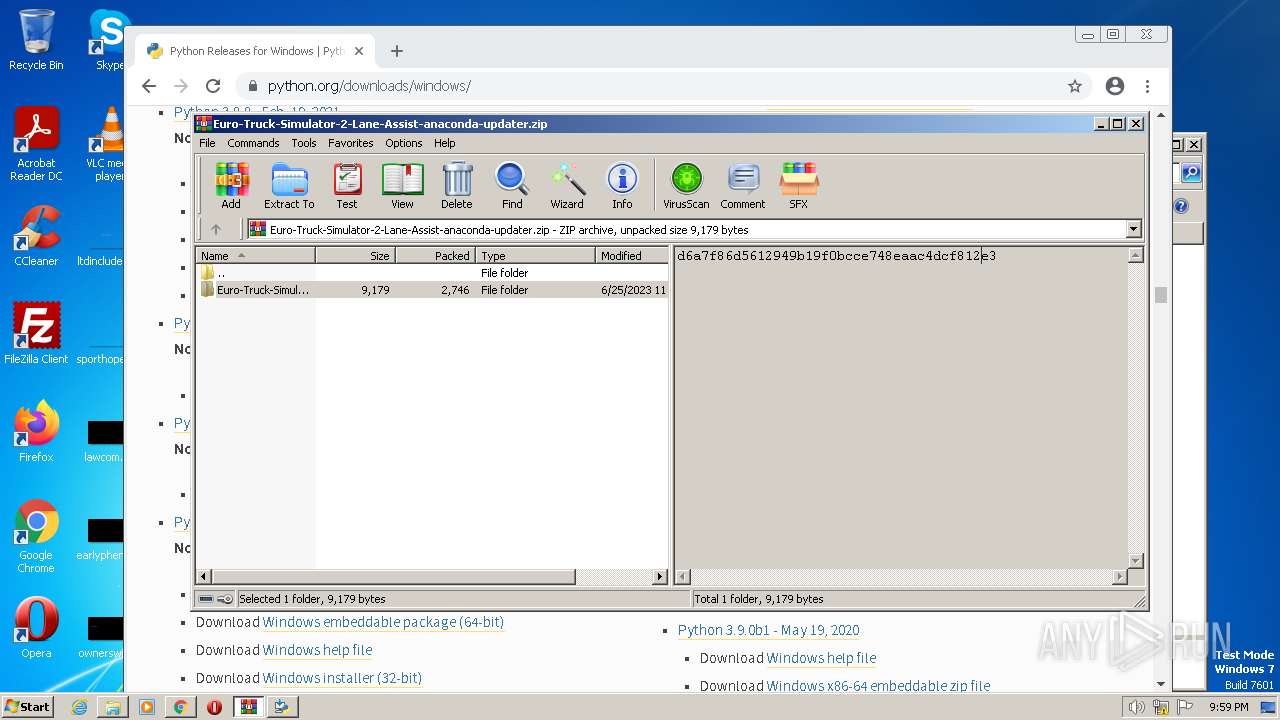Open Windows x86-64 embeddable zip file link
Viewport: 1280px width, 720px height.
(878, 686)
